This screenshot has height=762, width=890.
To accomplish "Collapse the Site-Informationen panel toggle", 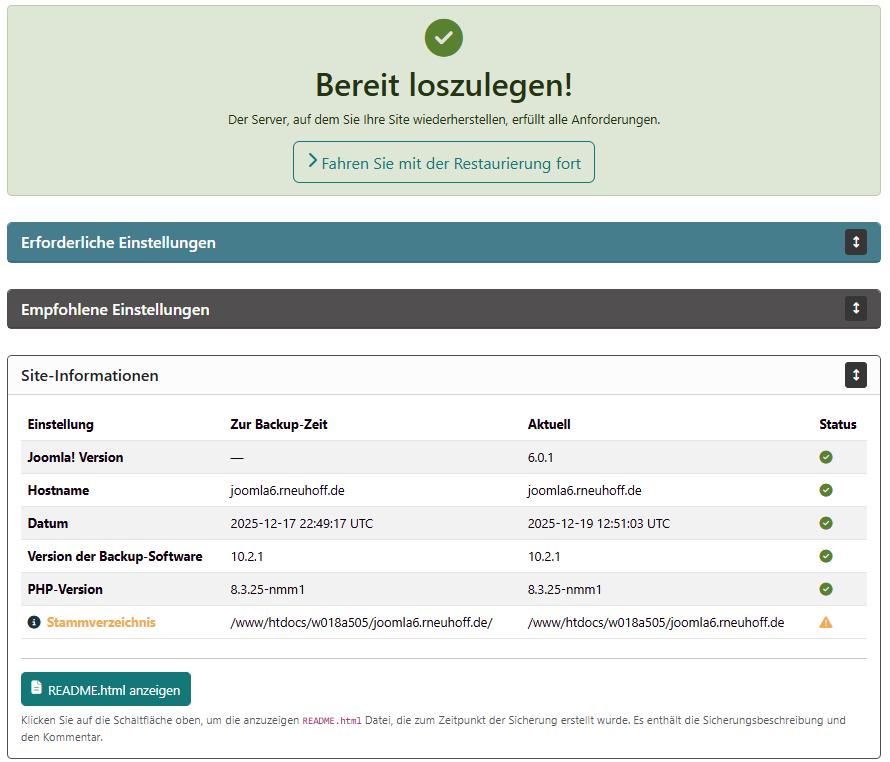I will click(x=855, y=375).
